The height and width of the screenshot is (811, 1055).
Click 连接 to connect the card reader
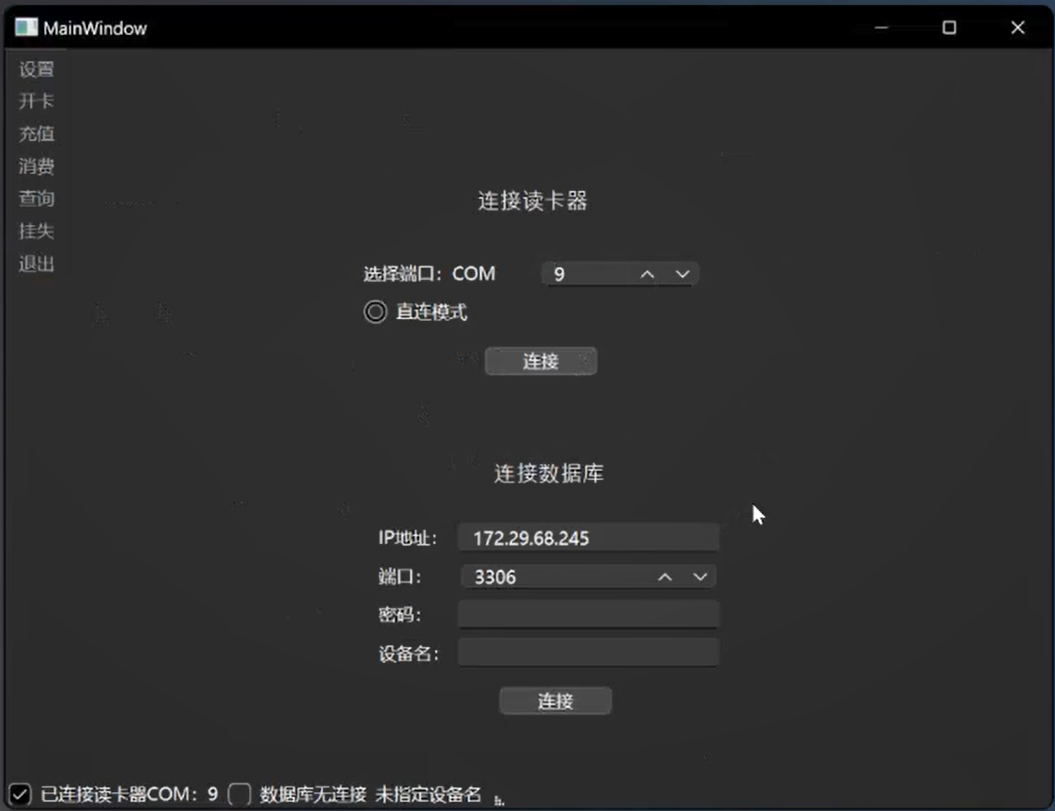[540, 361]
